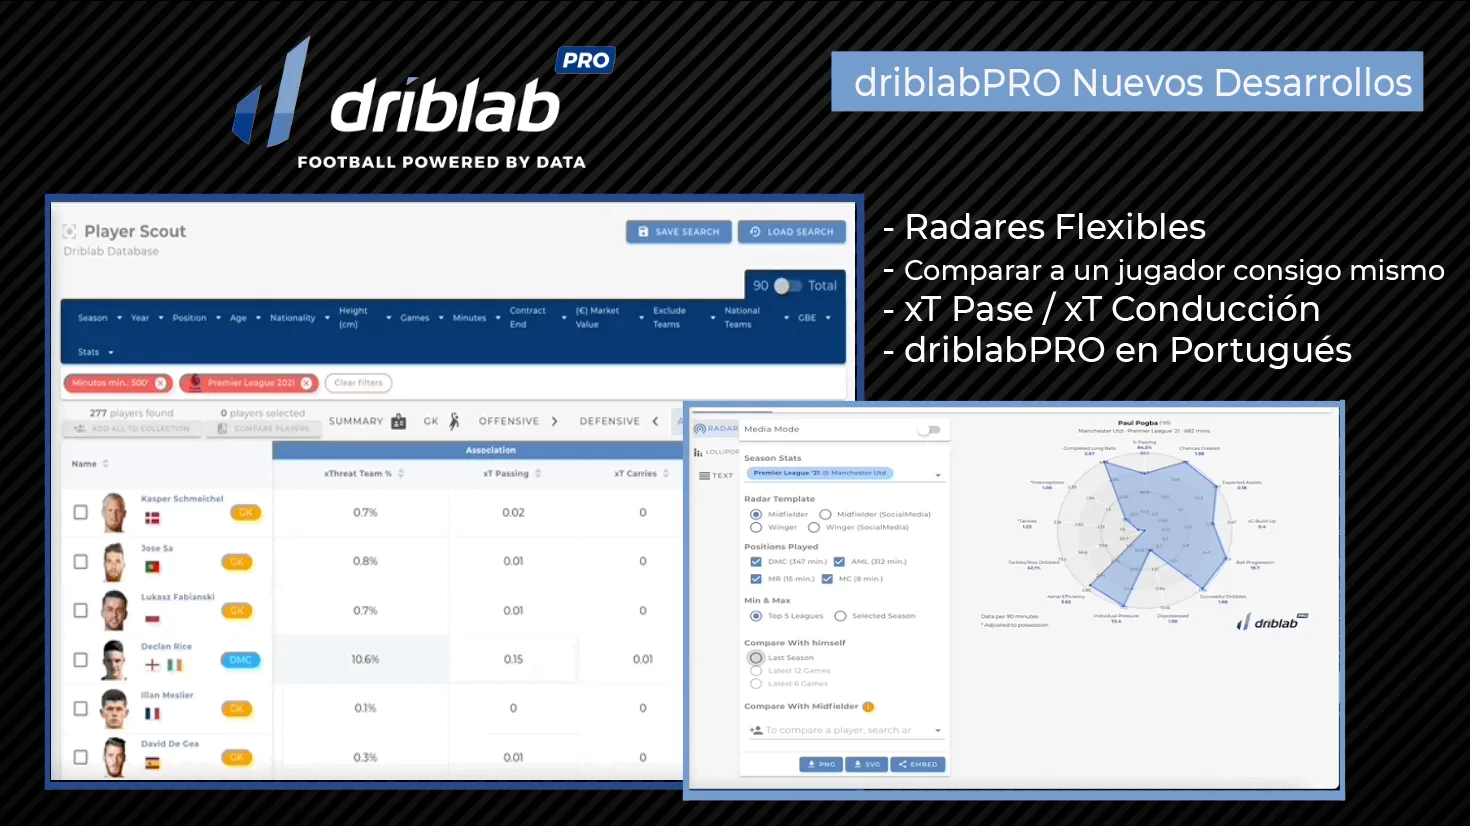Uncheck the MC (8 min.) position
Screen dimensions: 1470x826
pos(827,579)
